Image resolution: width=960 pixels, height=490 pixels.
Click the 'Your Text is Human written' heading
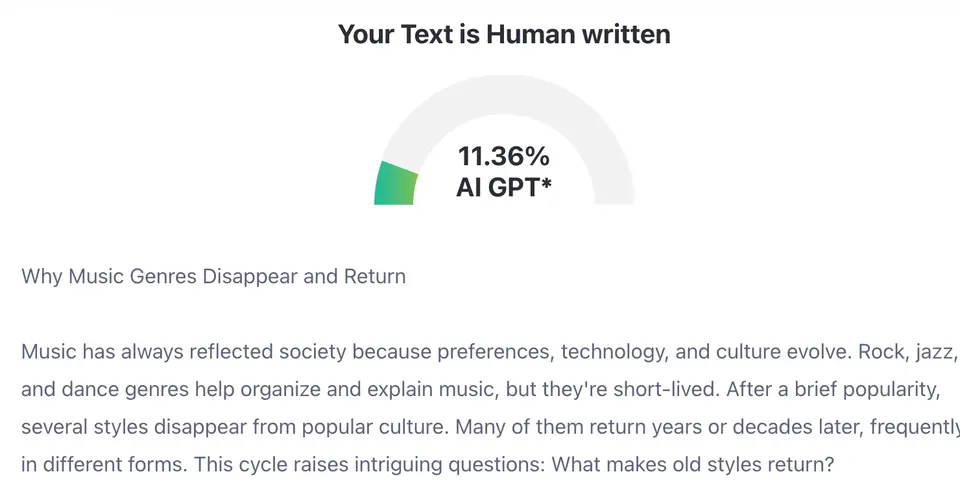click(x=504, y=34)
